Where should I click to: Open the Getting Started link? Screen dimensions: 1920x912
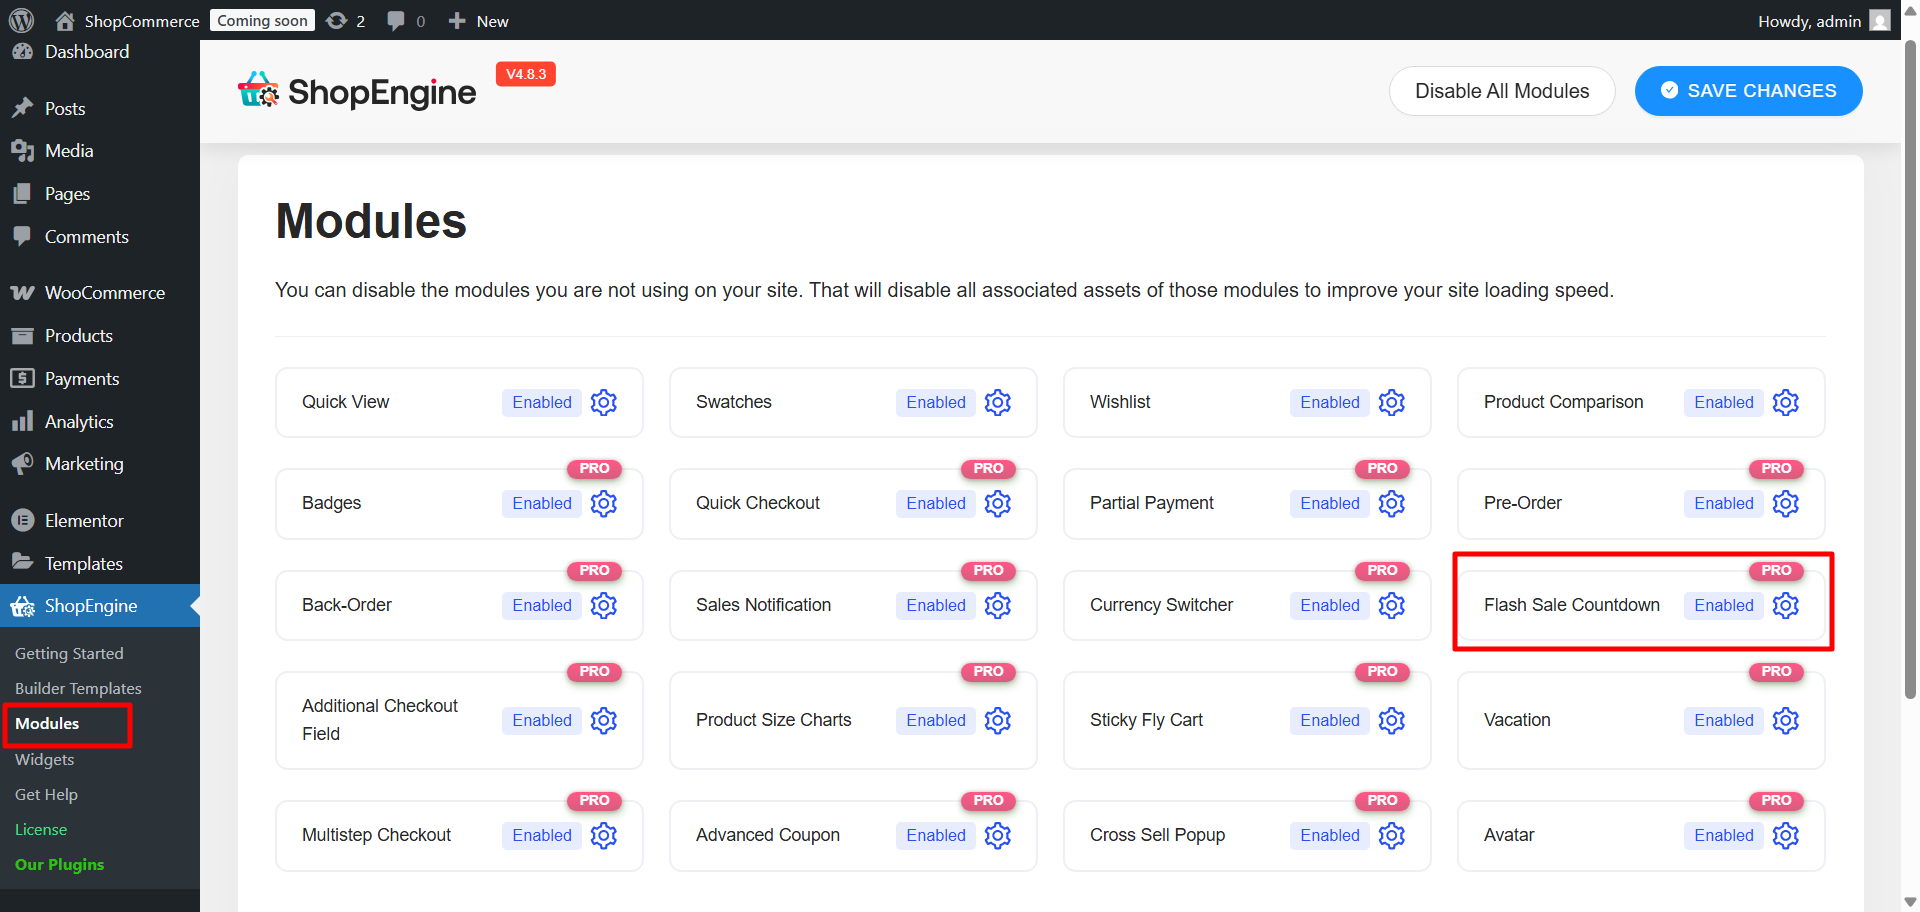tap(69, 654)
